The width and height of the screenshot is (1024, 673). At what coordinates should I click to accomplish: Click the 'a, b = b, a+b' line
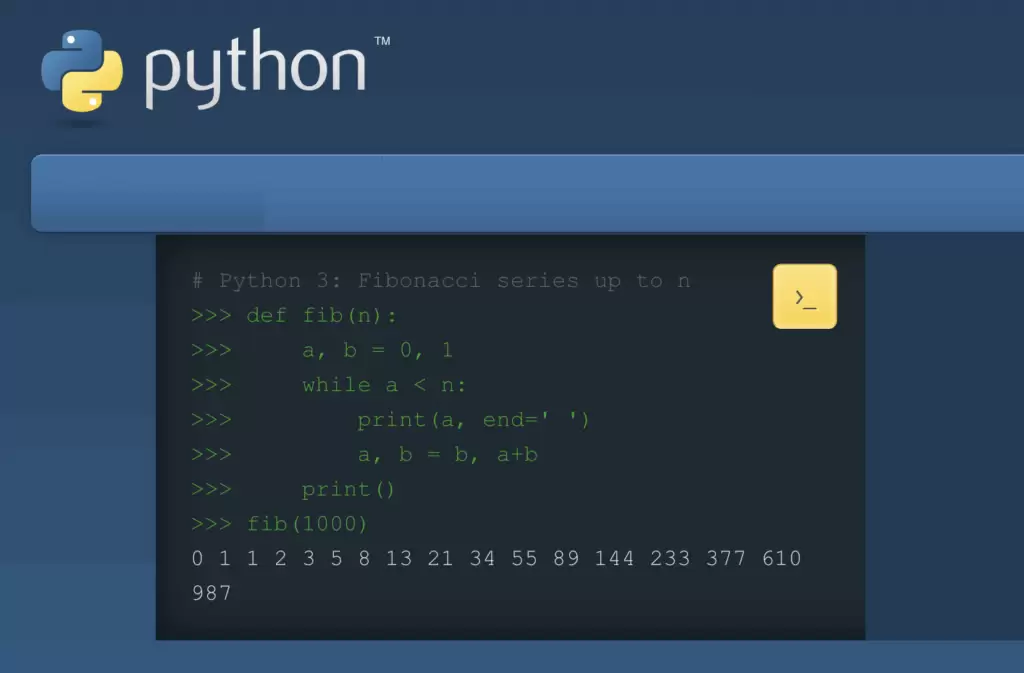point(447,455)
